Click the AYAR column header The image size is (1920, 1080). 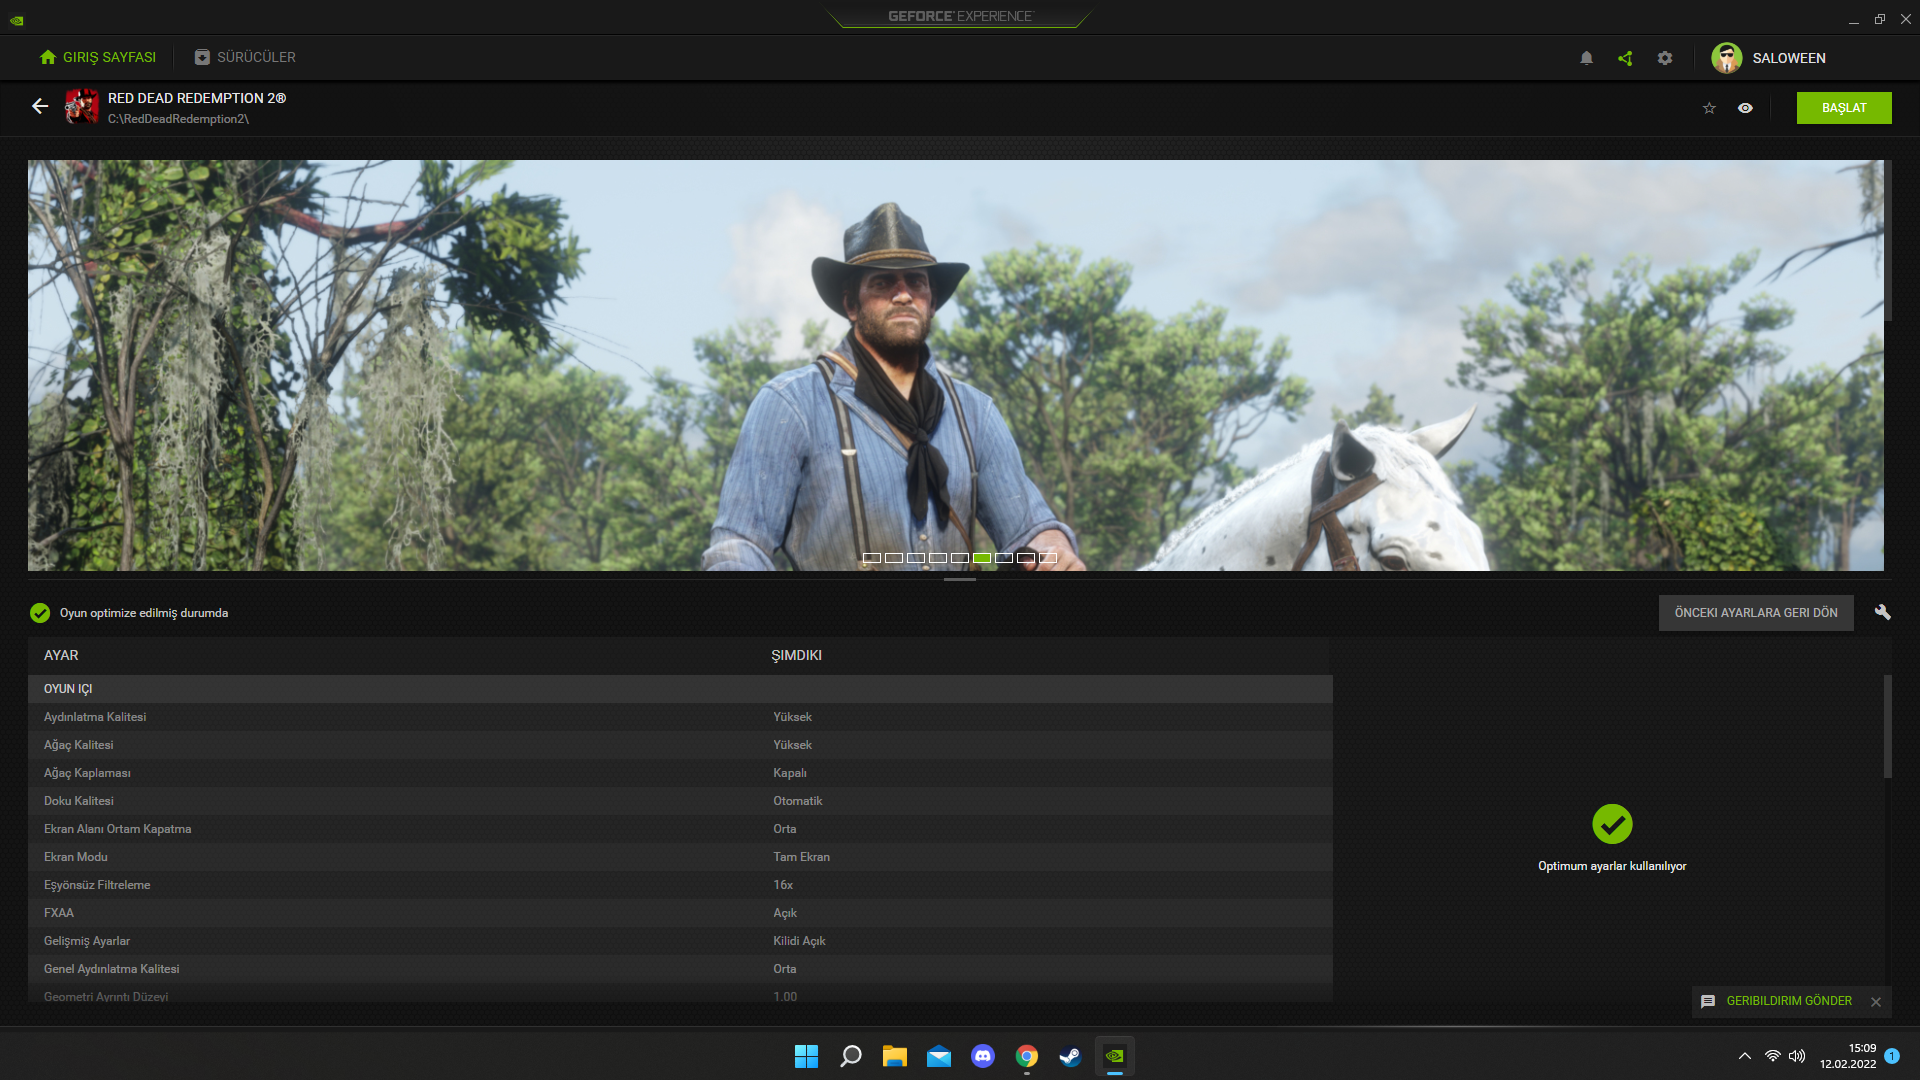tap(61, 655)
